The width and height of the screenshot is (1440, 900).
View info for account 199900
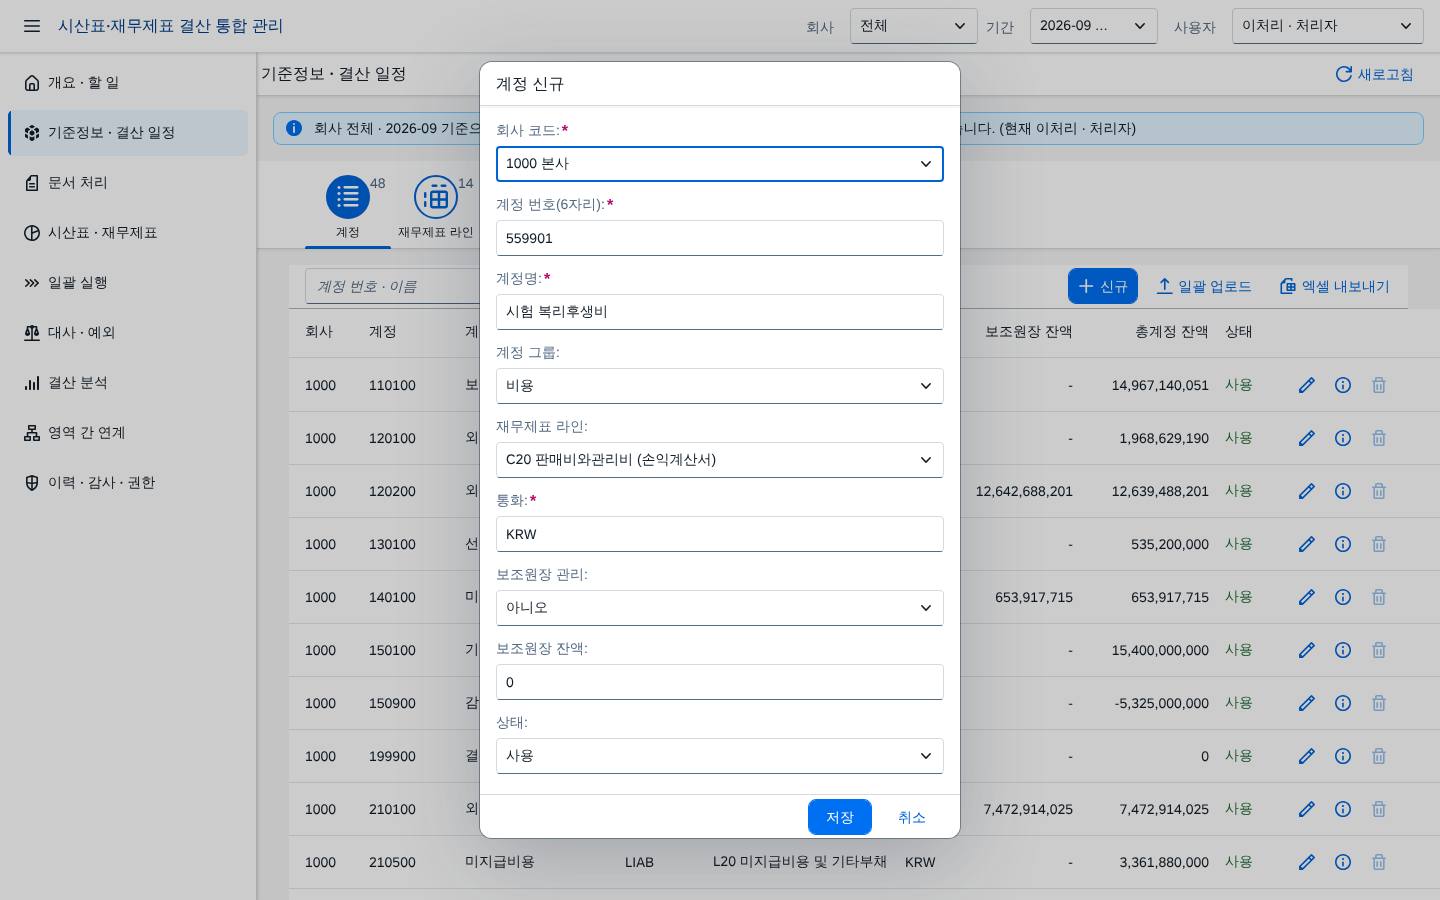click(1343, 756)
